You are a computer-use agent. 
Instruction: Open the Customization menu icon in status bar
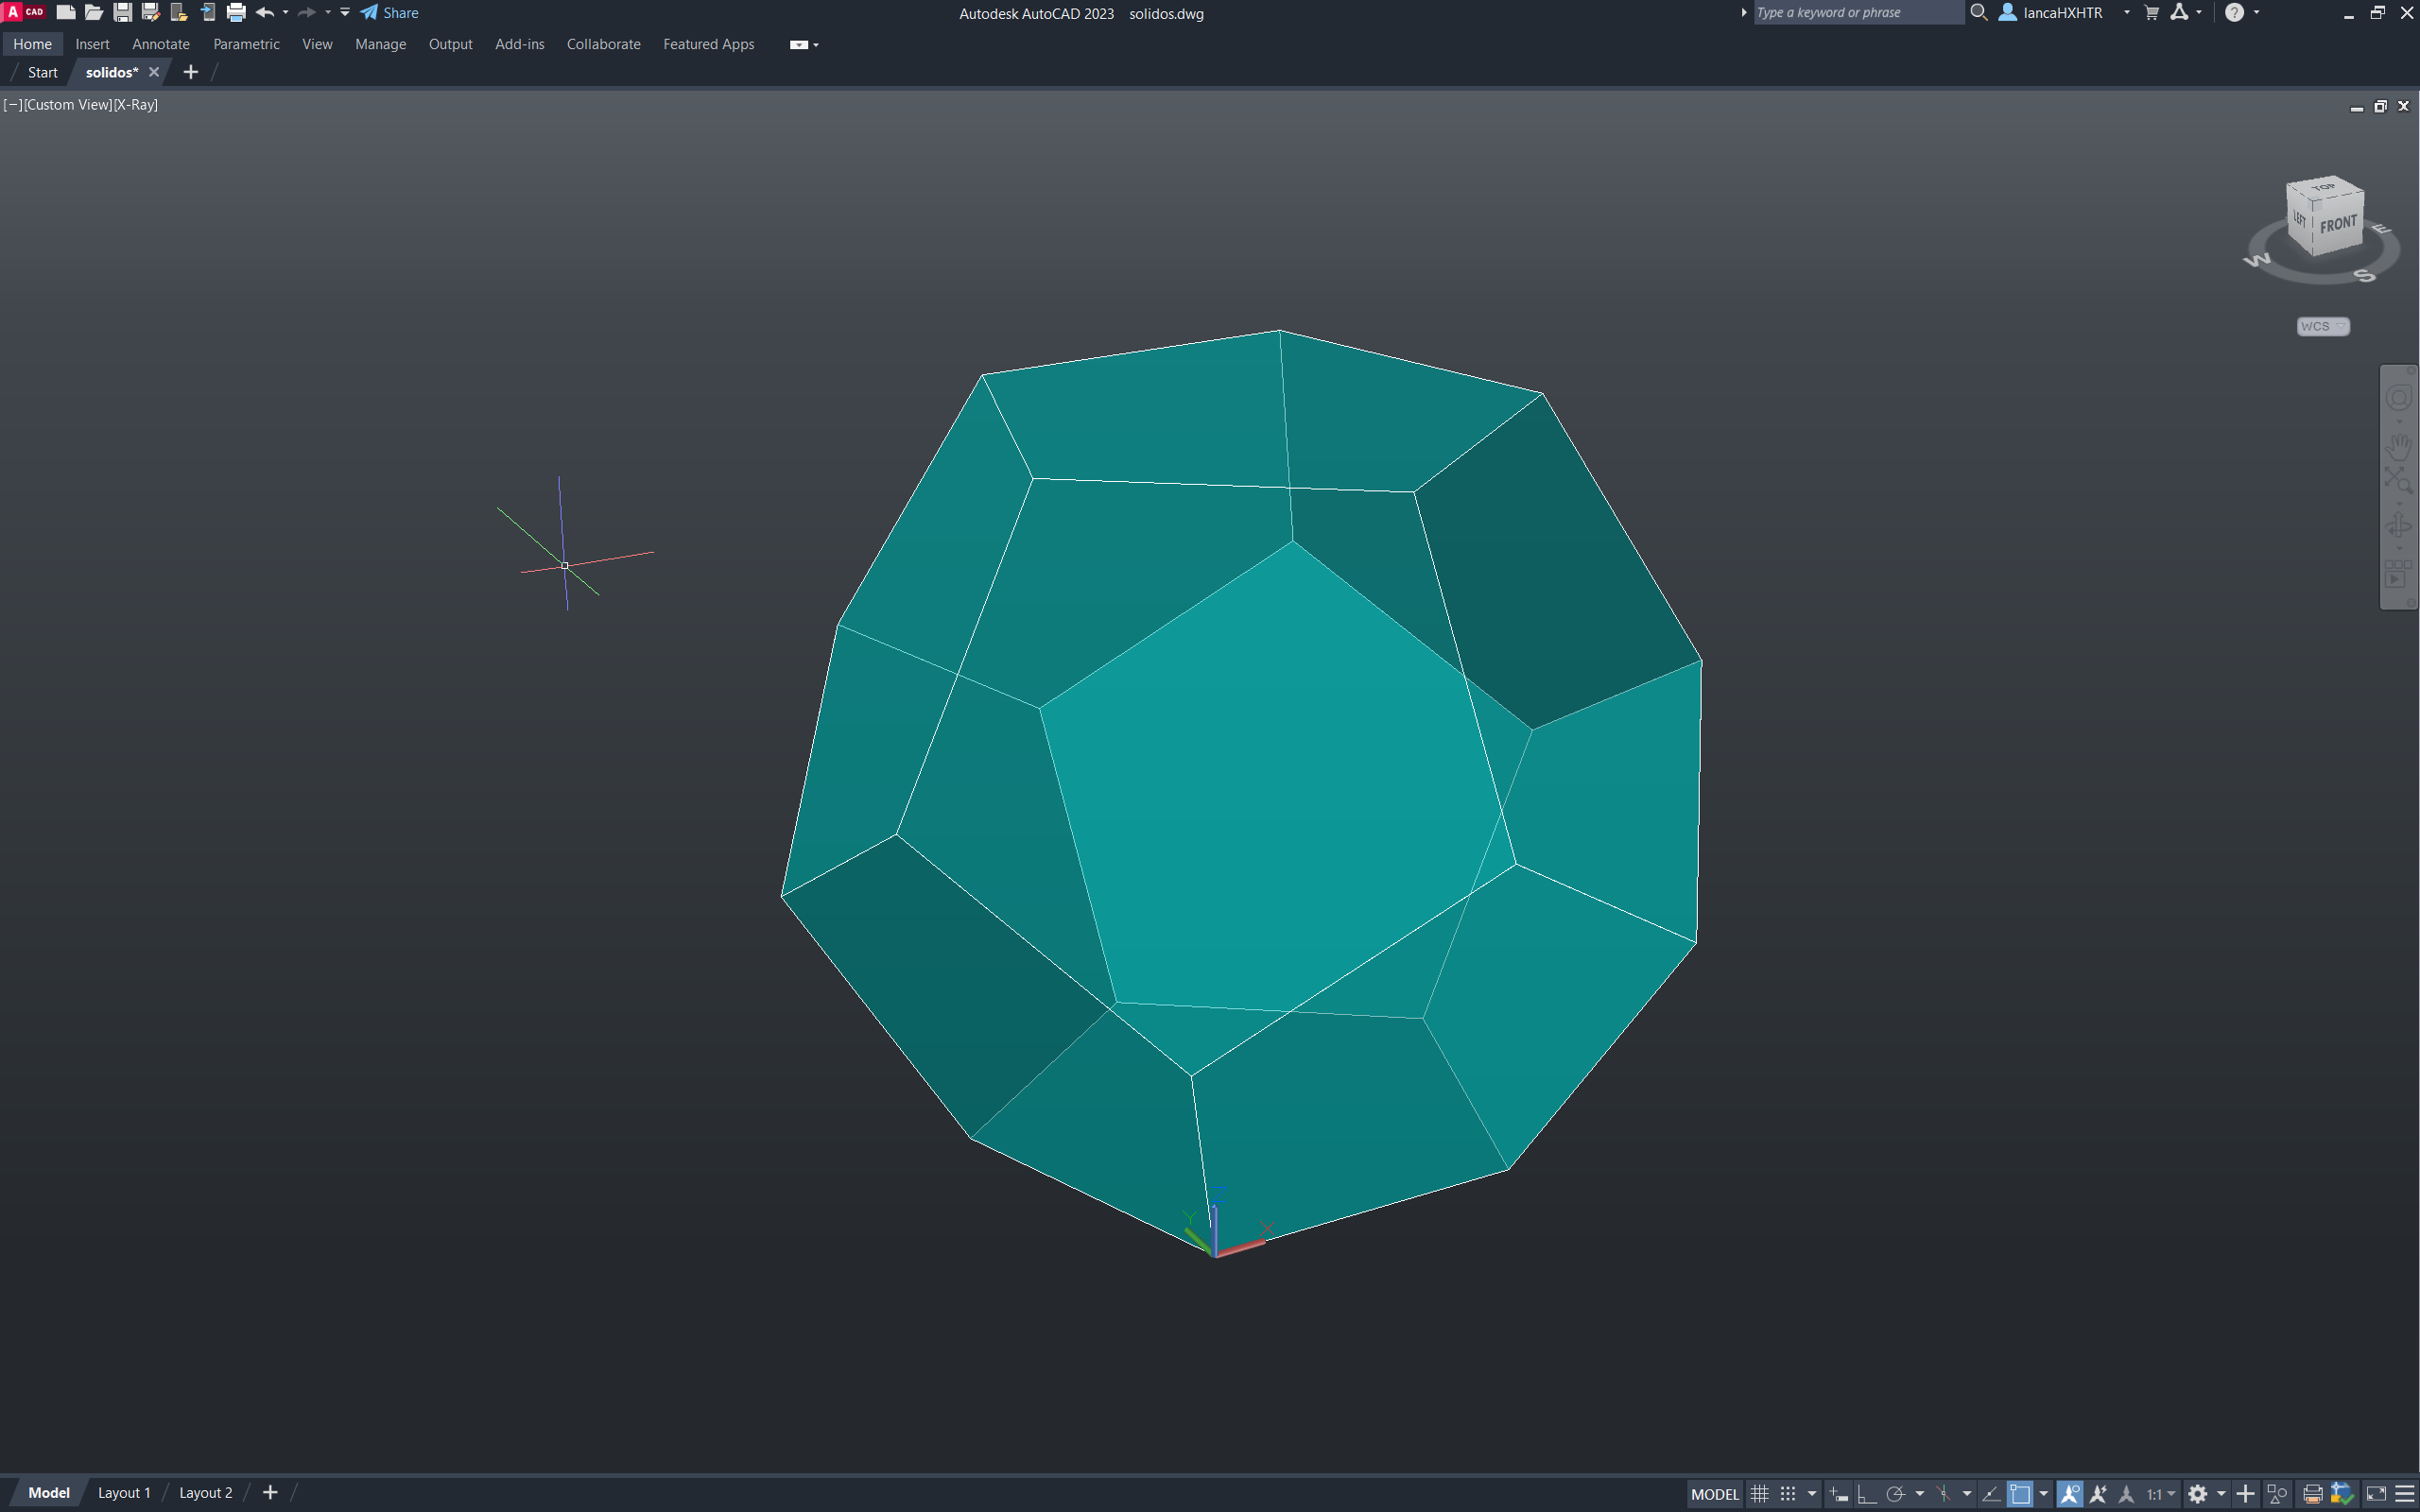click(x=2405, y=1494)
